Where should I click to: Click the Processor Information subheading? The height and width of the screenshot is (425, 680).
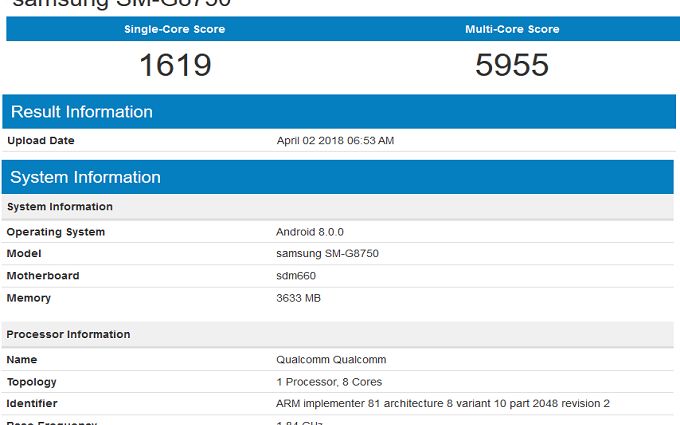pyautogui.click(x=69, y=334)
